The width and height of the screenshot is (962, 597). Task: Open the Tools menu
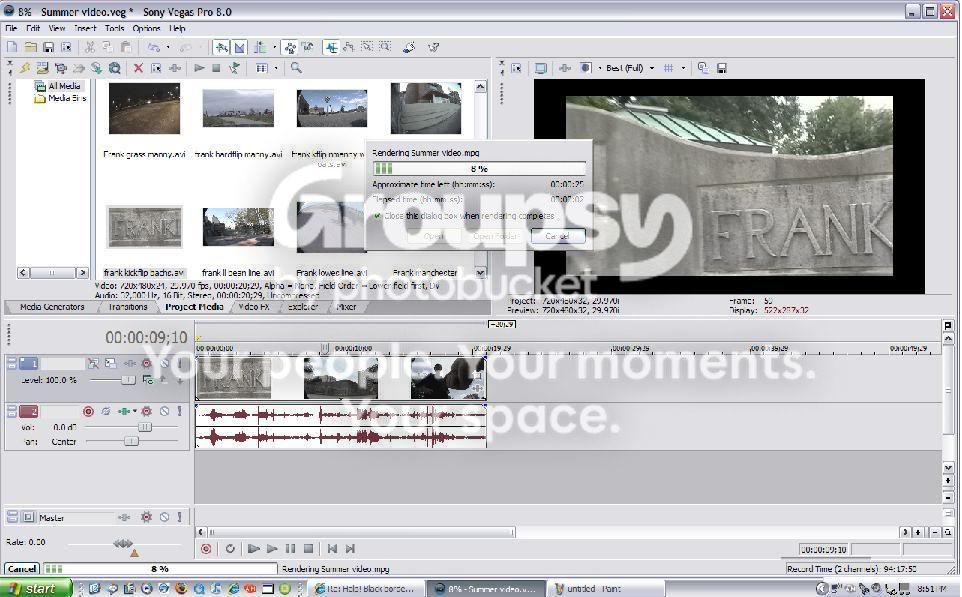(x=114, y=28)
